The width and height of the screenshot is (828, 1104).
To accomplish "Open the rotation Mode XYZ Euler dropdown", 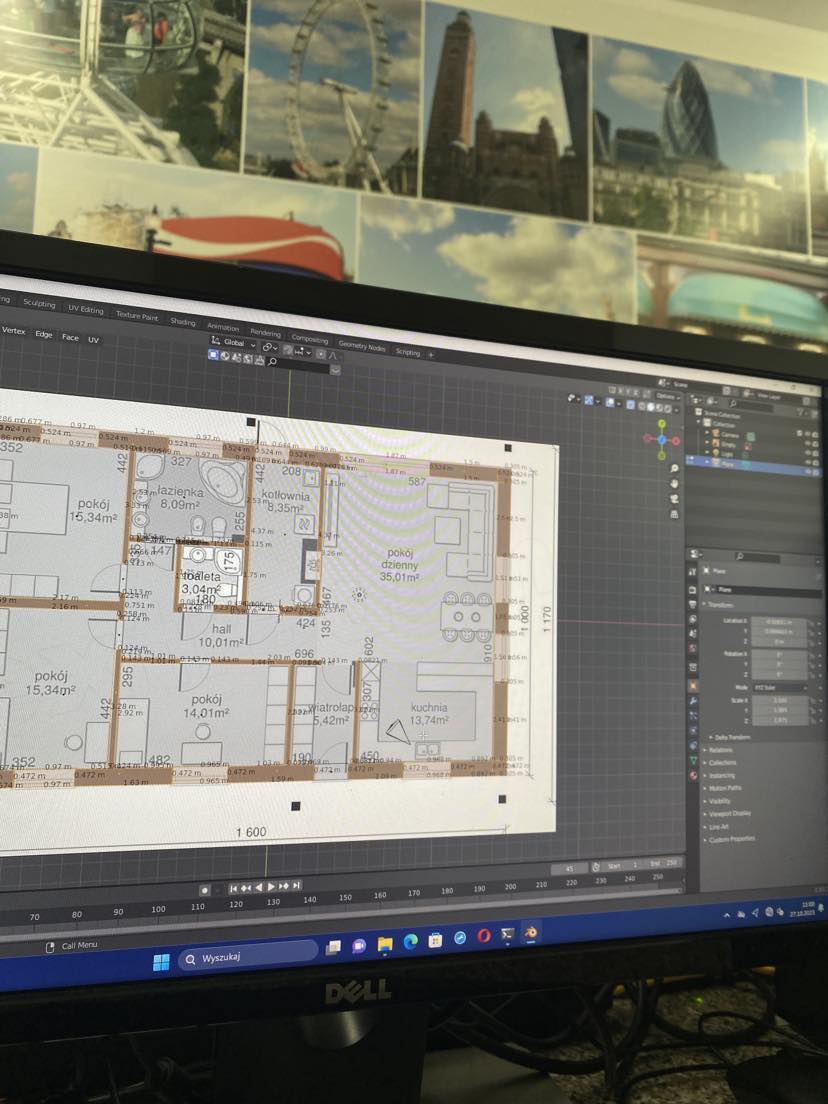I will click(x=780, y=688).
